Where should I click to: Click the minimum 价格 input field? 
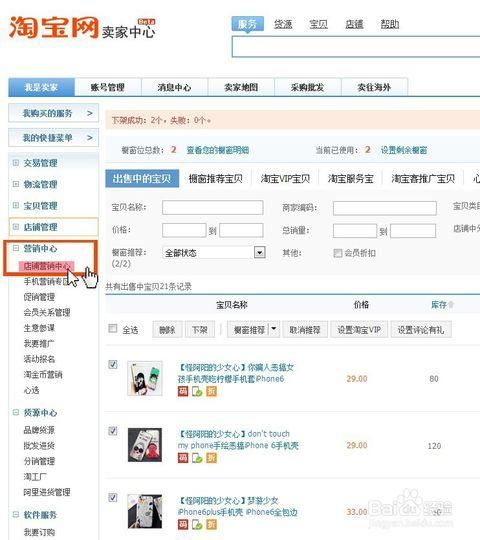(x=184, y=230)
